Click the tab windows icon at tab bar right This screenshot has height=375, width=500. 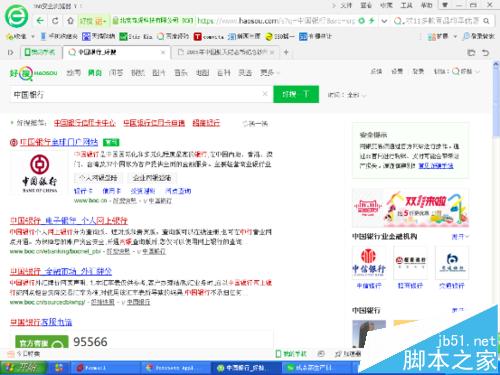[471, 52]
